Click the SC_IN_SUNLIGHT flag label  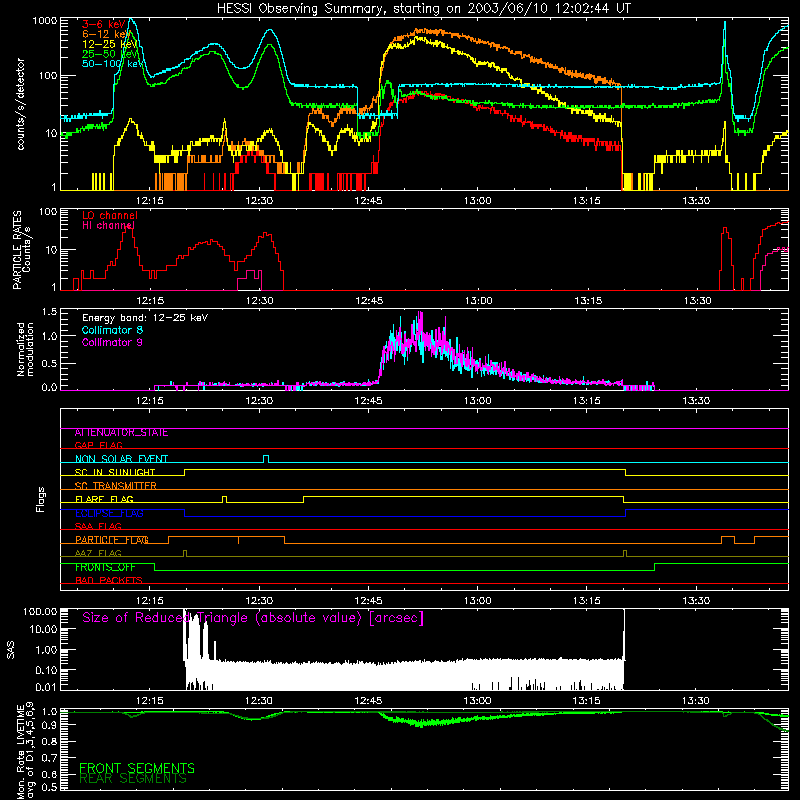tap(115, 472)
